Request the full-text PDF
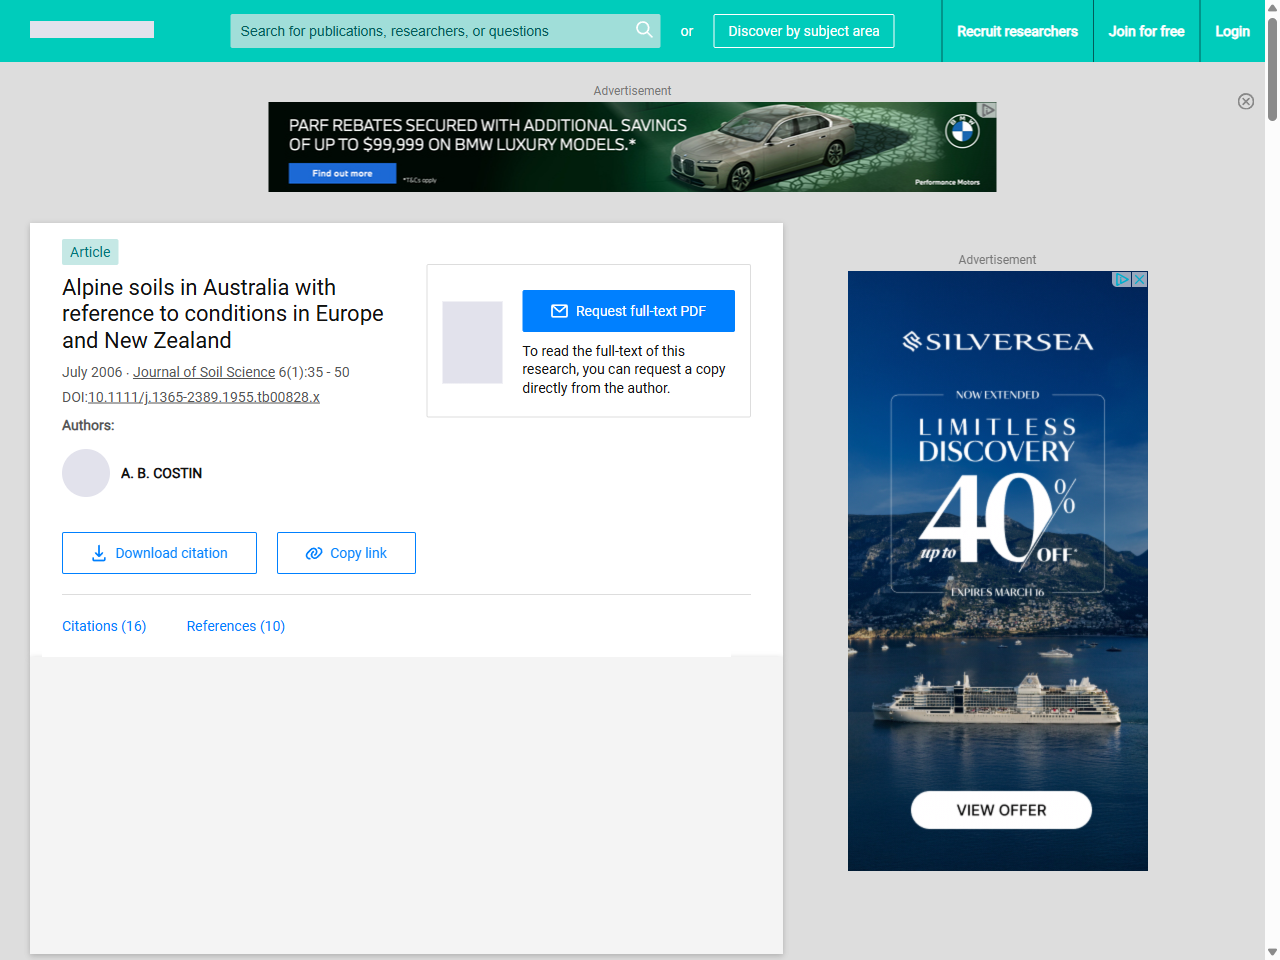Screen dimensions: 1280x960 (x=628, y=311)
